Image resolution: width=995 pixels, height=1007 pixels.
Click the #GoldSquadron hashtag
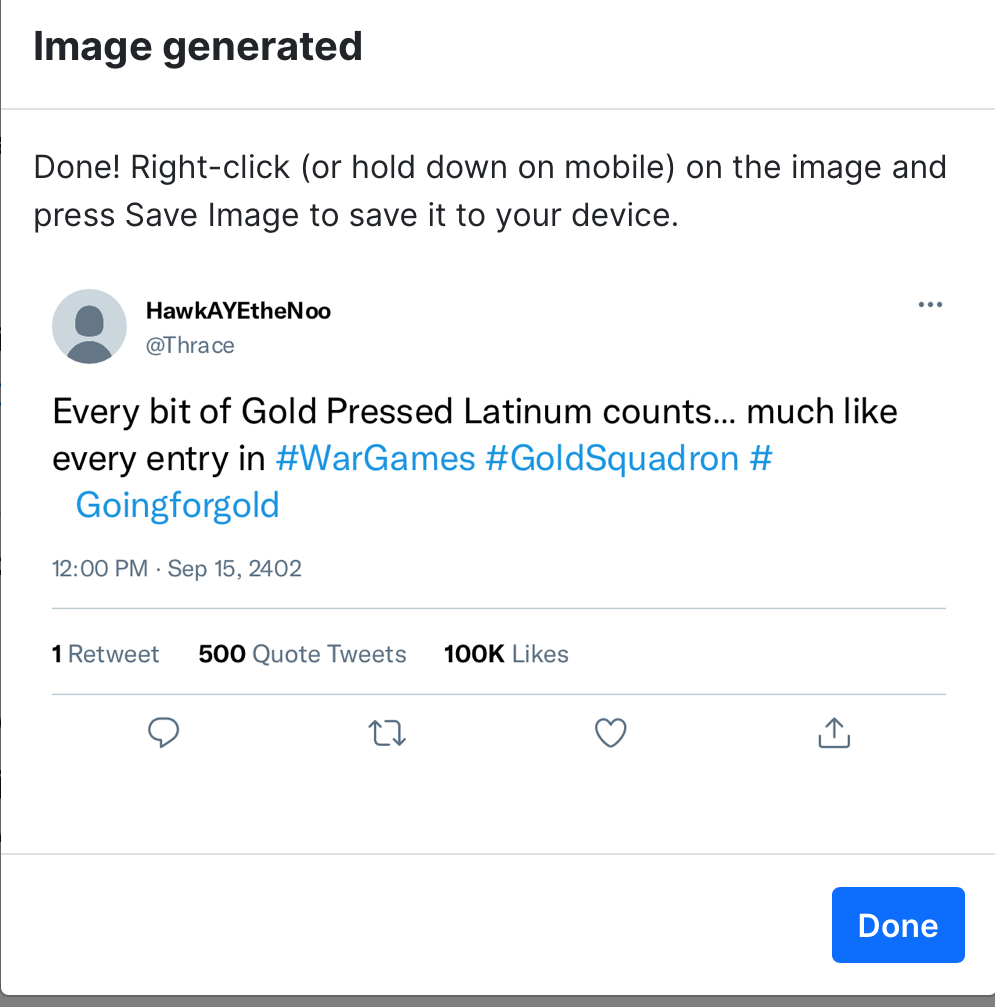pos(611,459)
